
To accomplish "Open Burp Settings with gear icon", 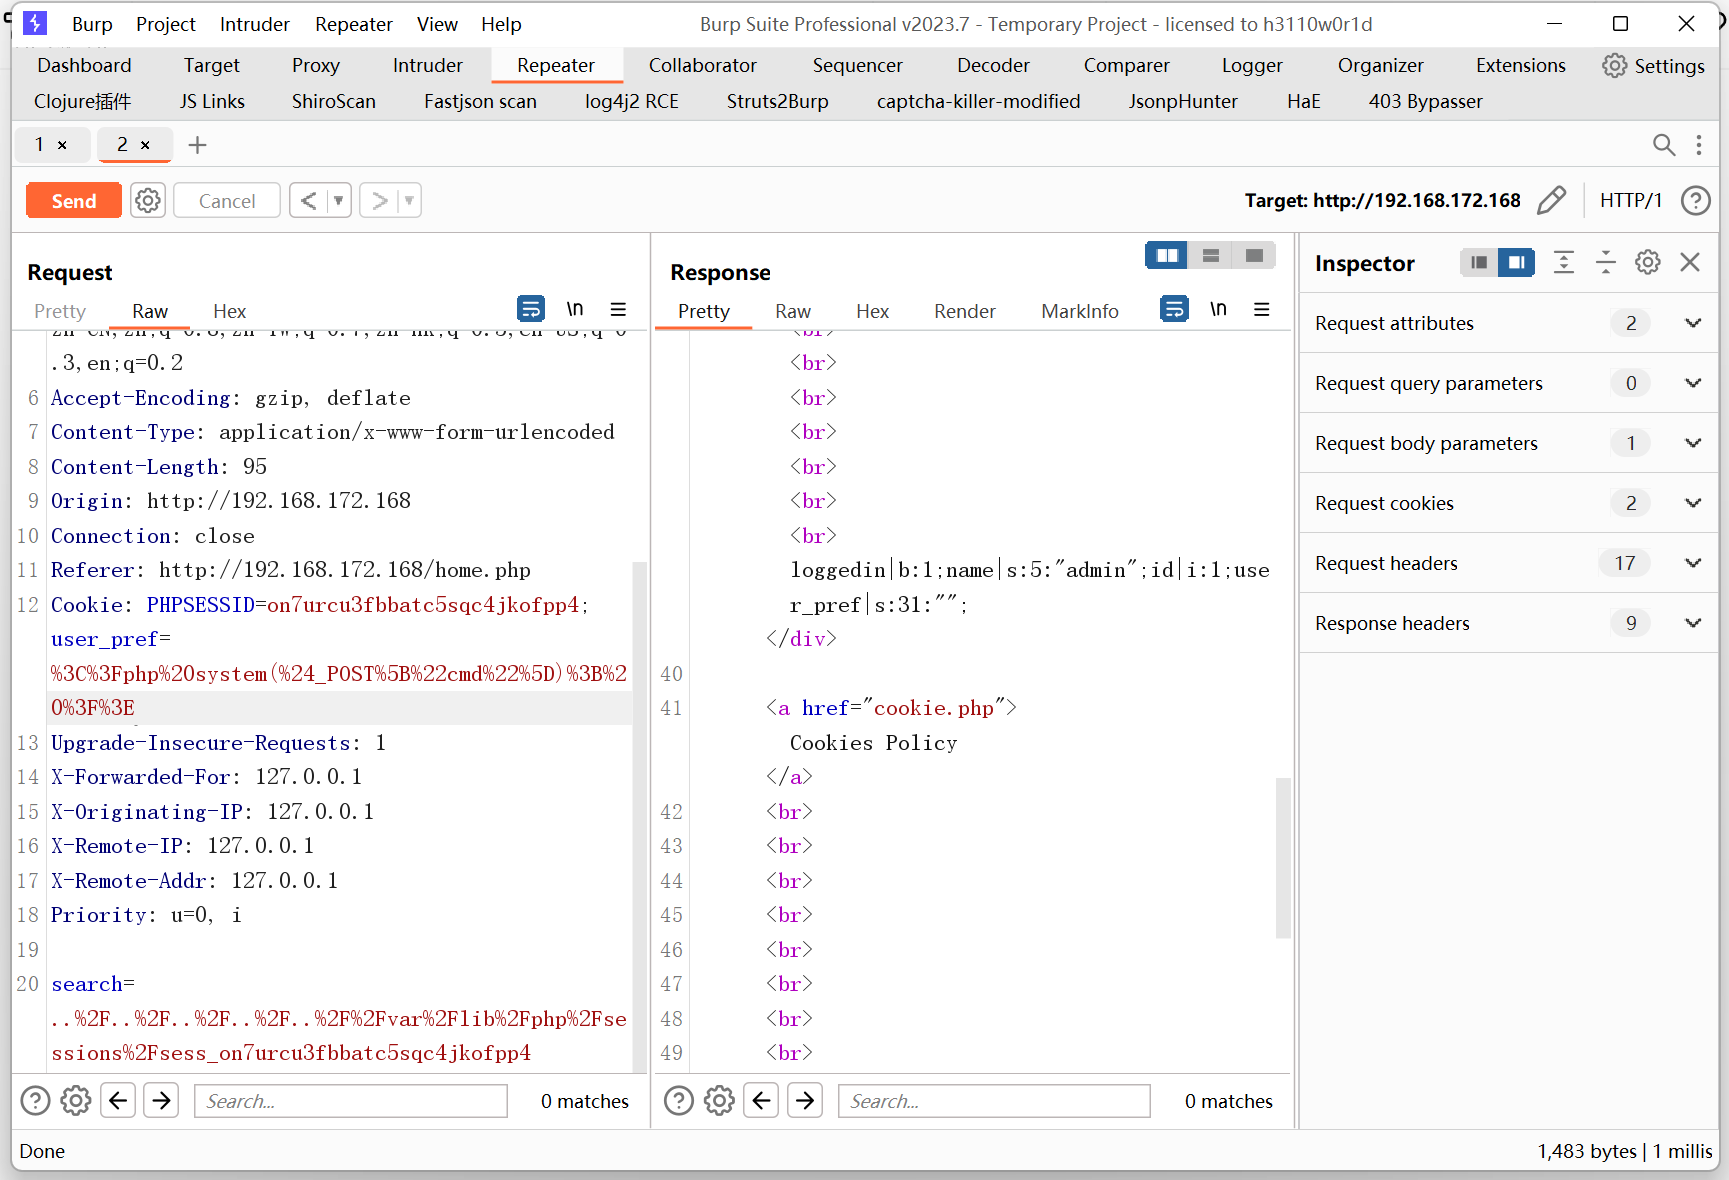I will pyautogui.click(x=1653, y=66).
